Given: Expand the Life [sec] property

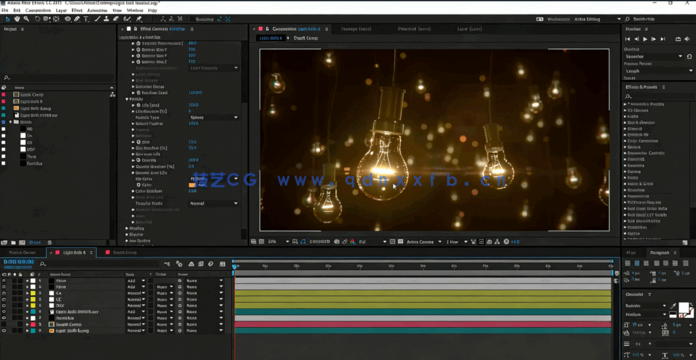Looking at the screenshot, I should [133, 105].
